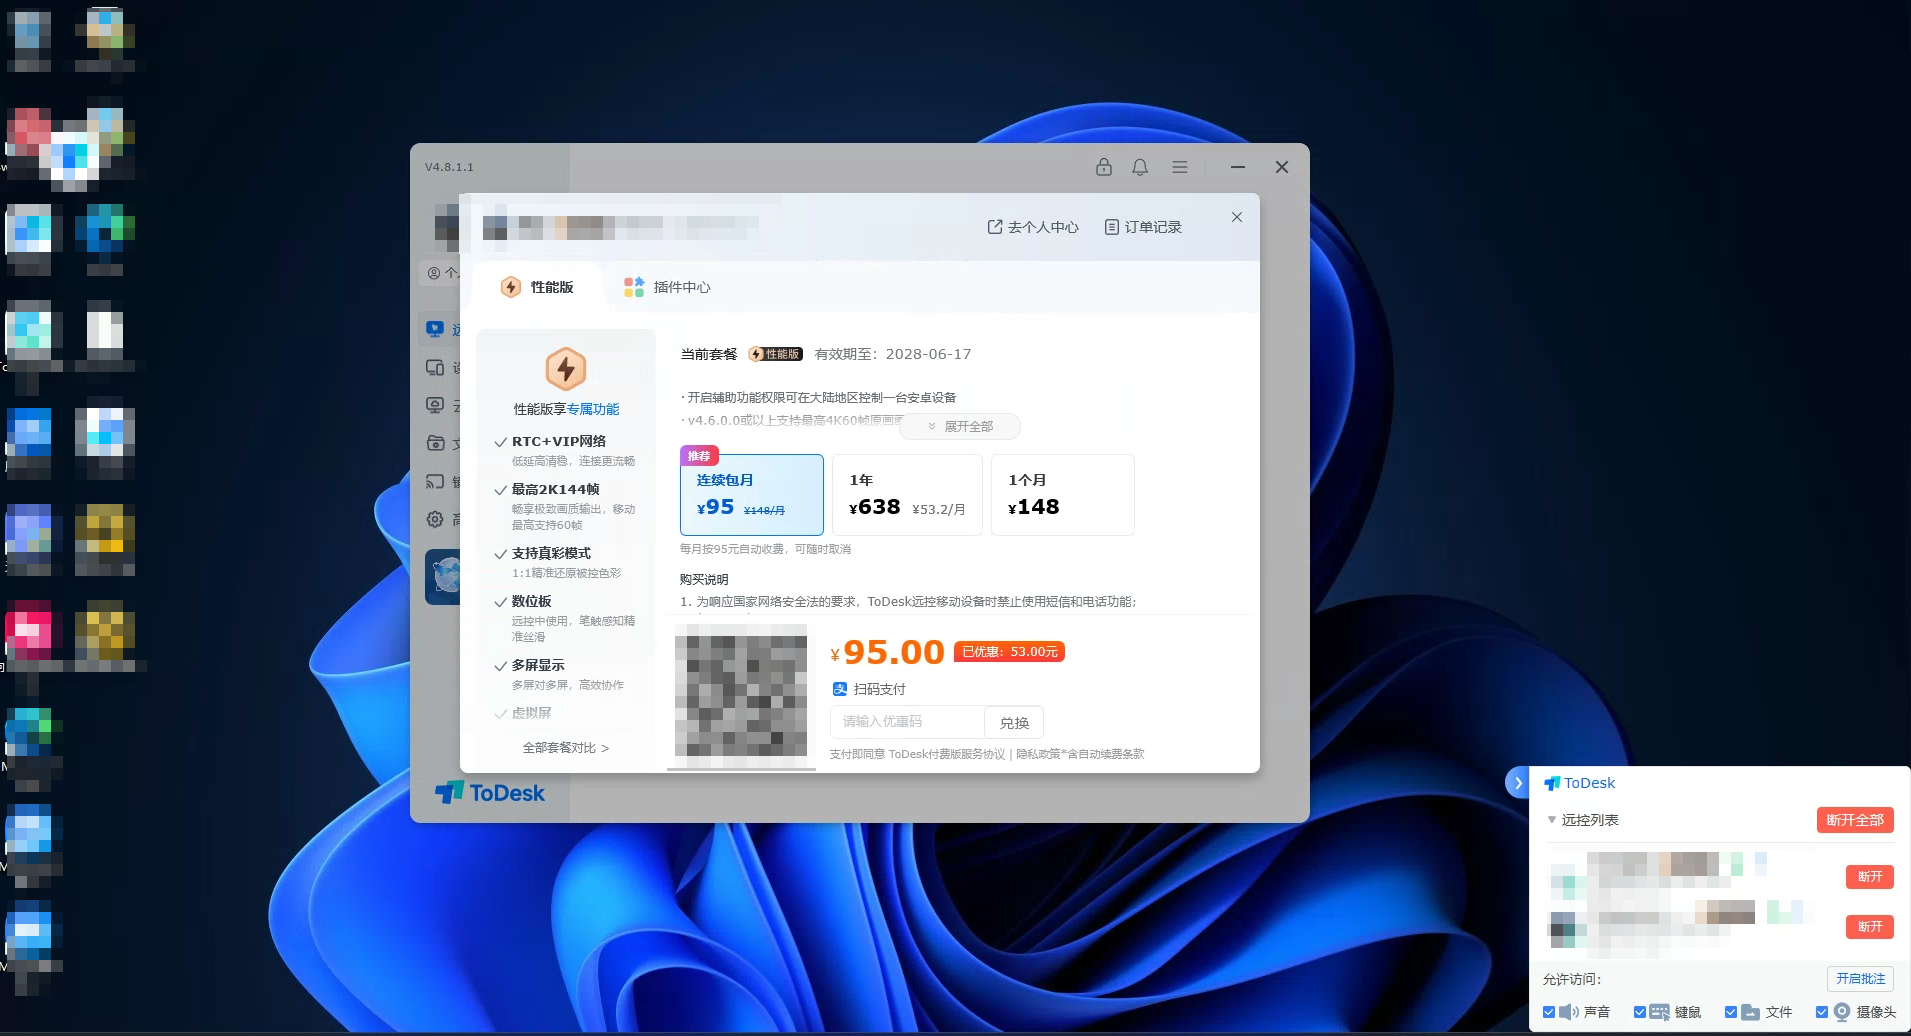Select the 1个月 ¥148 plan

pyautogui.click(x=1062, y=495)
